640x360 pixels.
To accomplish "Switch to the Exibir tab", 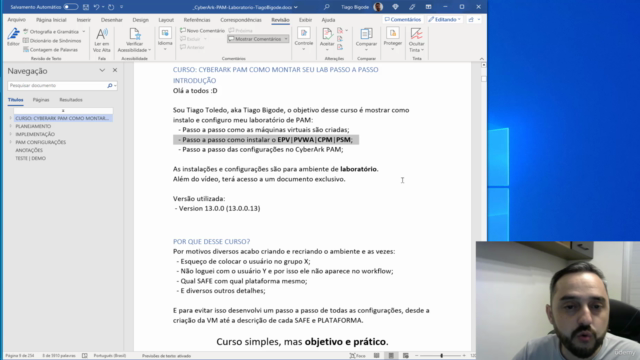I will click(x=305, y=20).
